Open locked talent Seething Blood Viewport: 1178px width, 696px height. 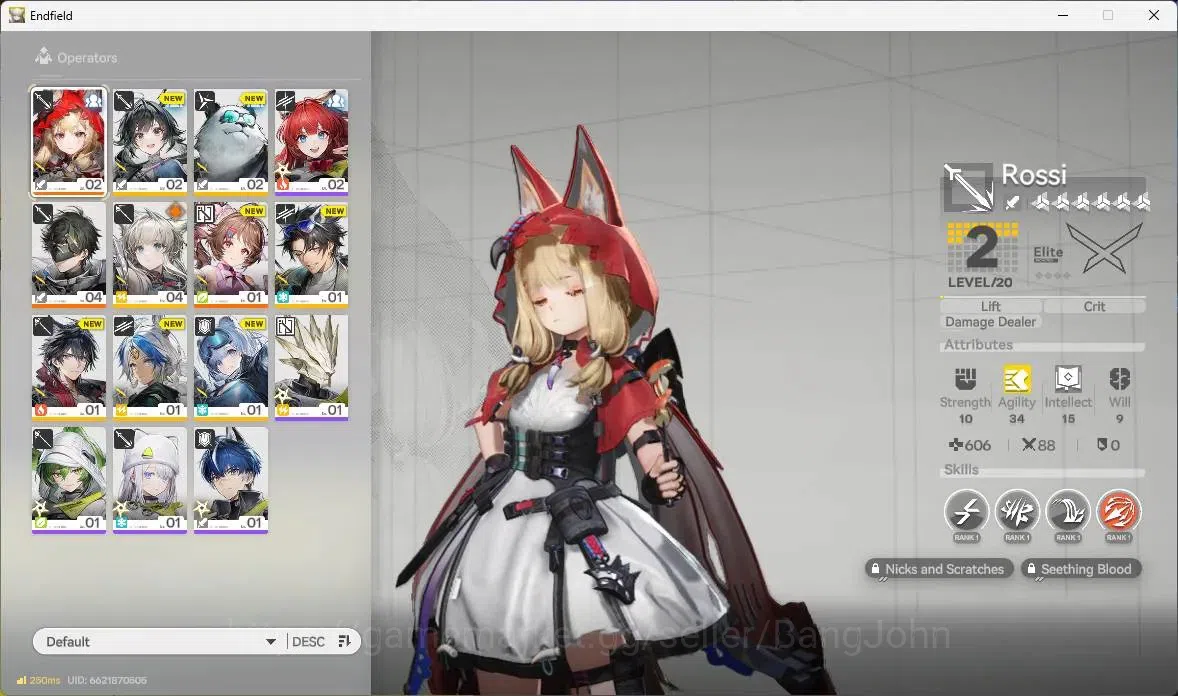tap(1080, 569)
